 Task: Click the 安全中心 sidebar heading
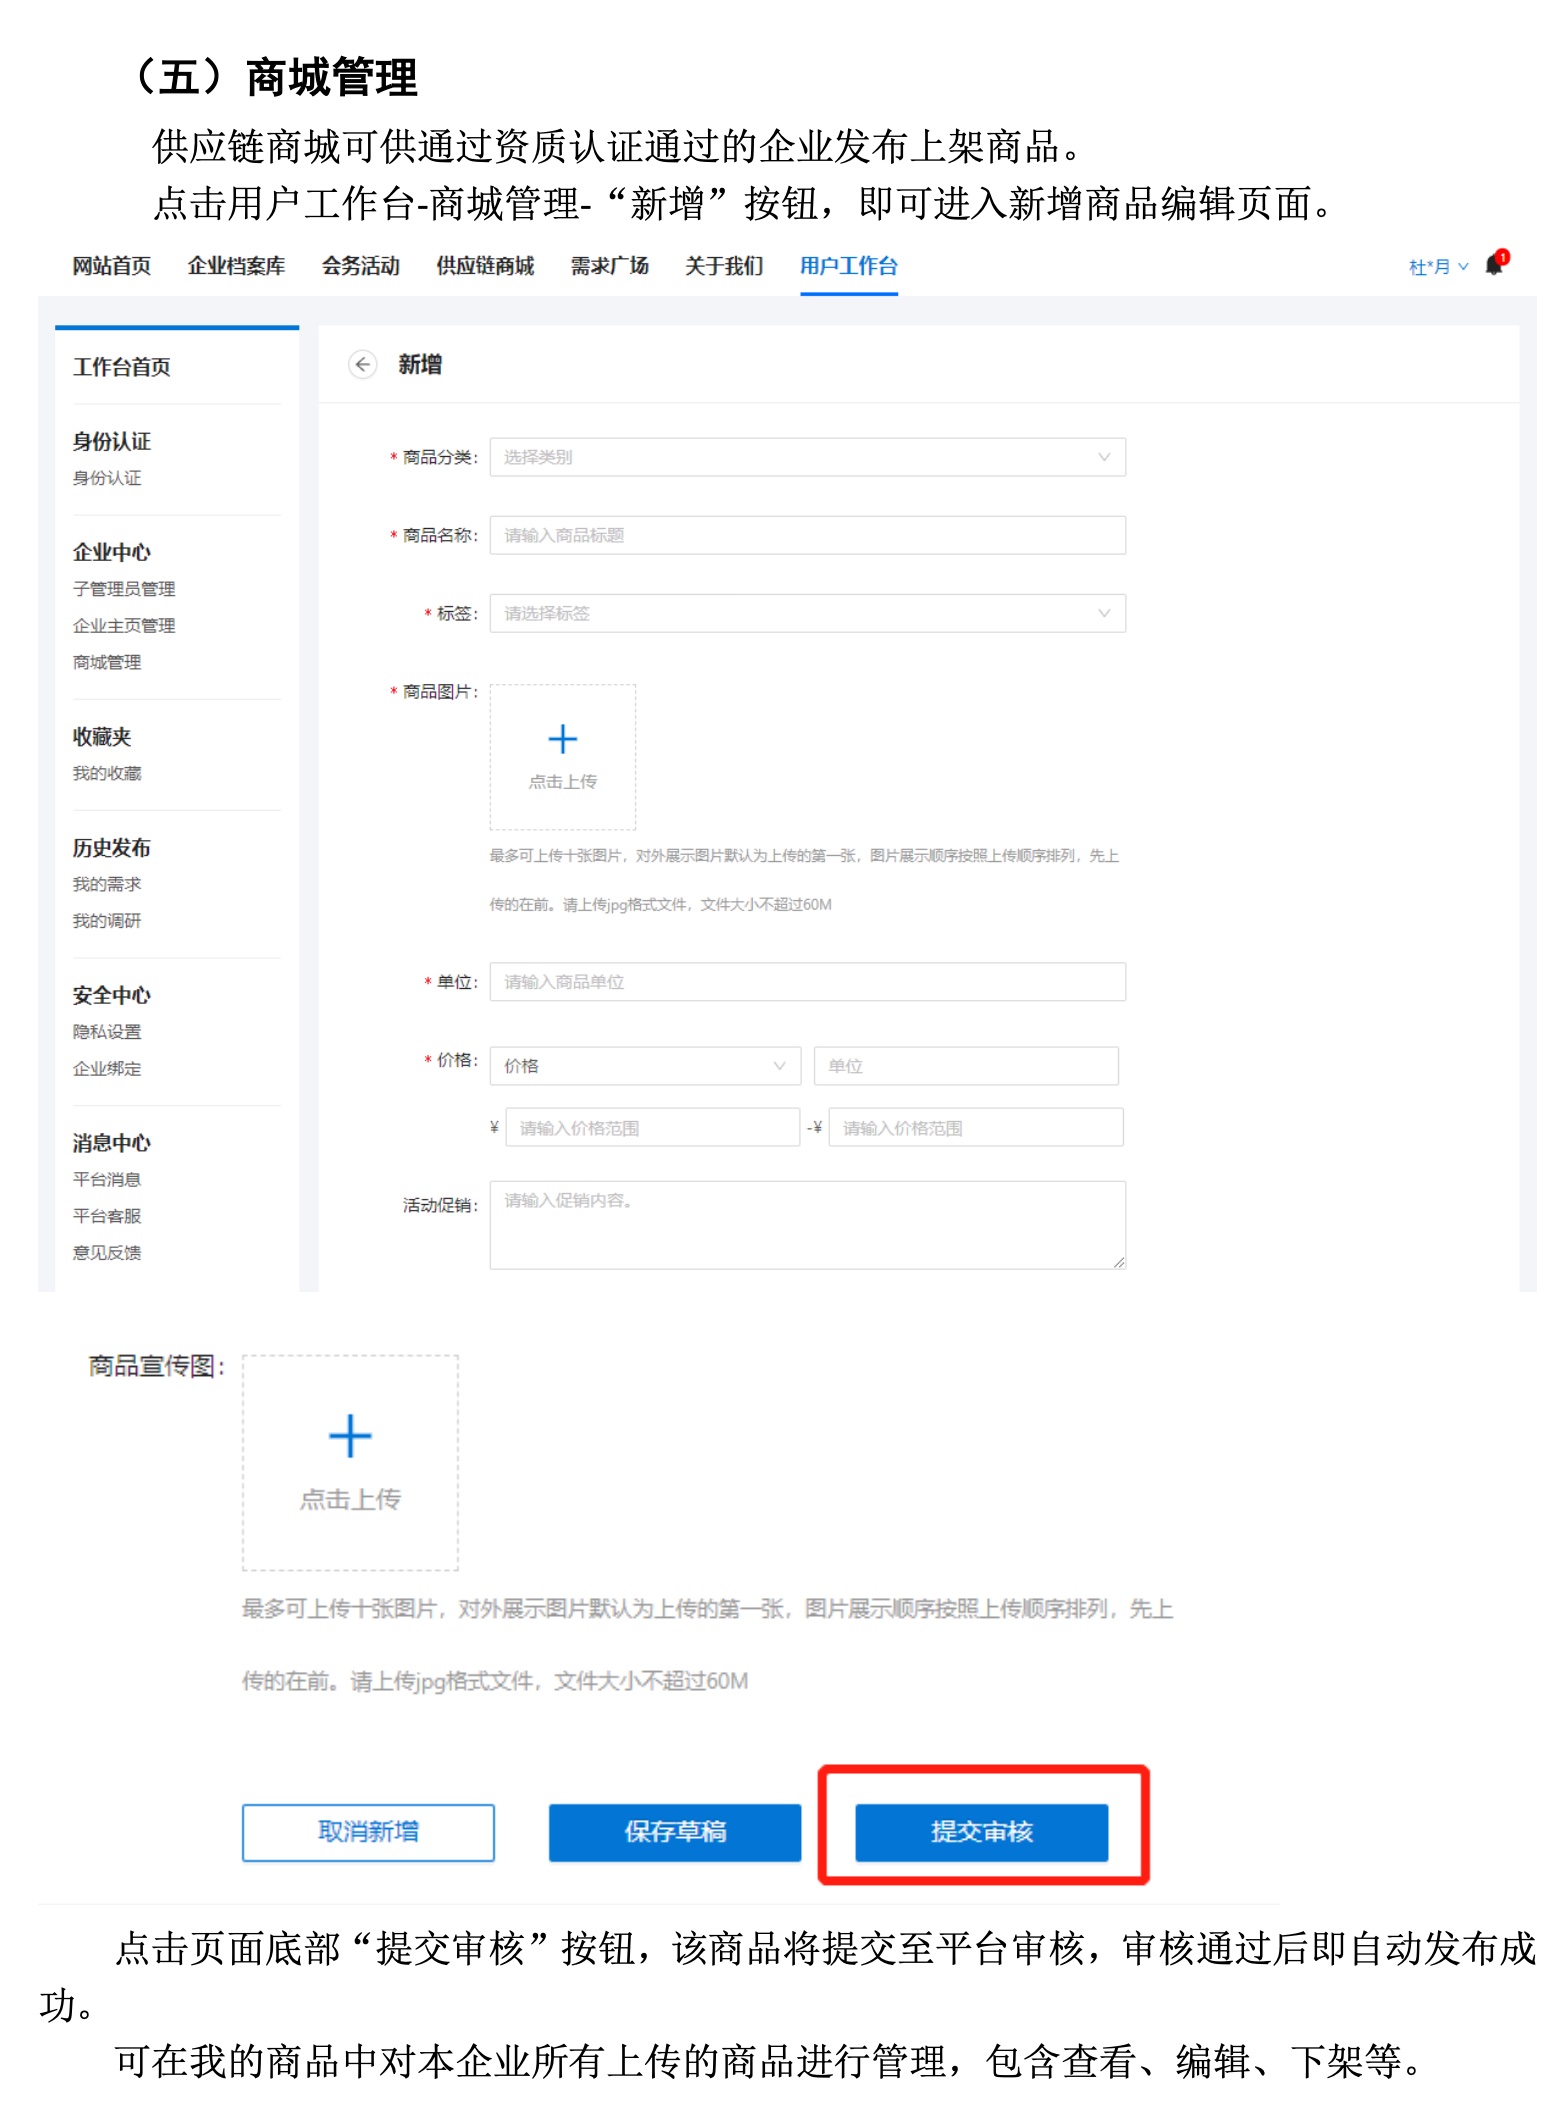pos(112,995)
